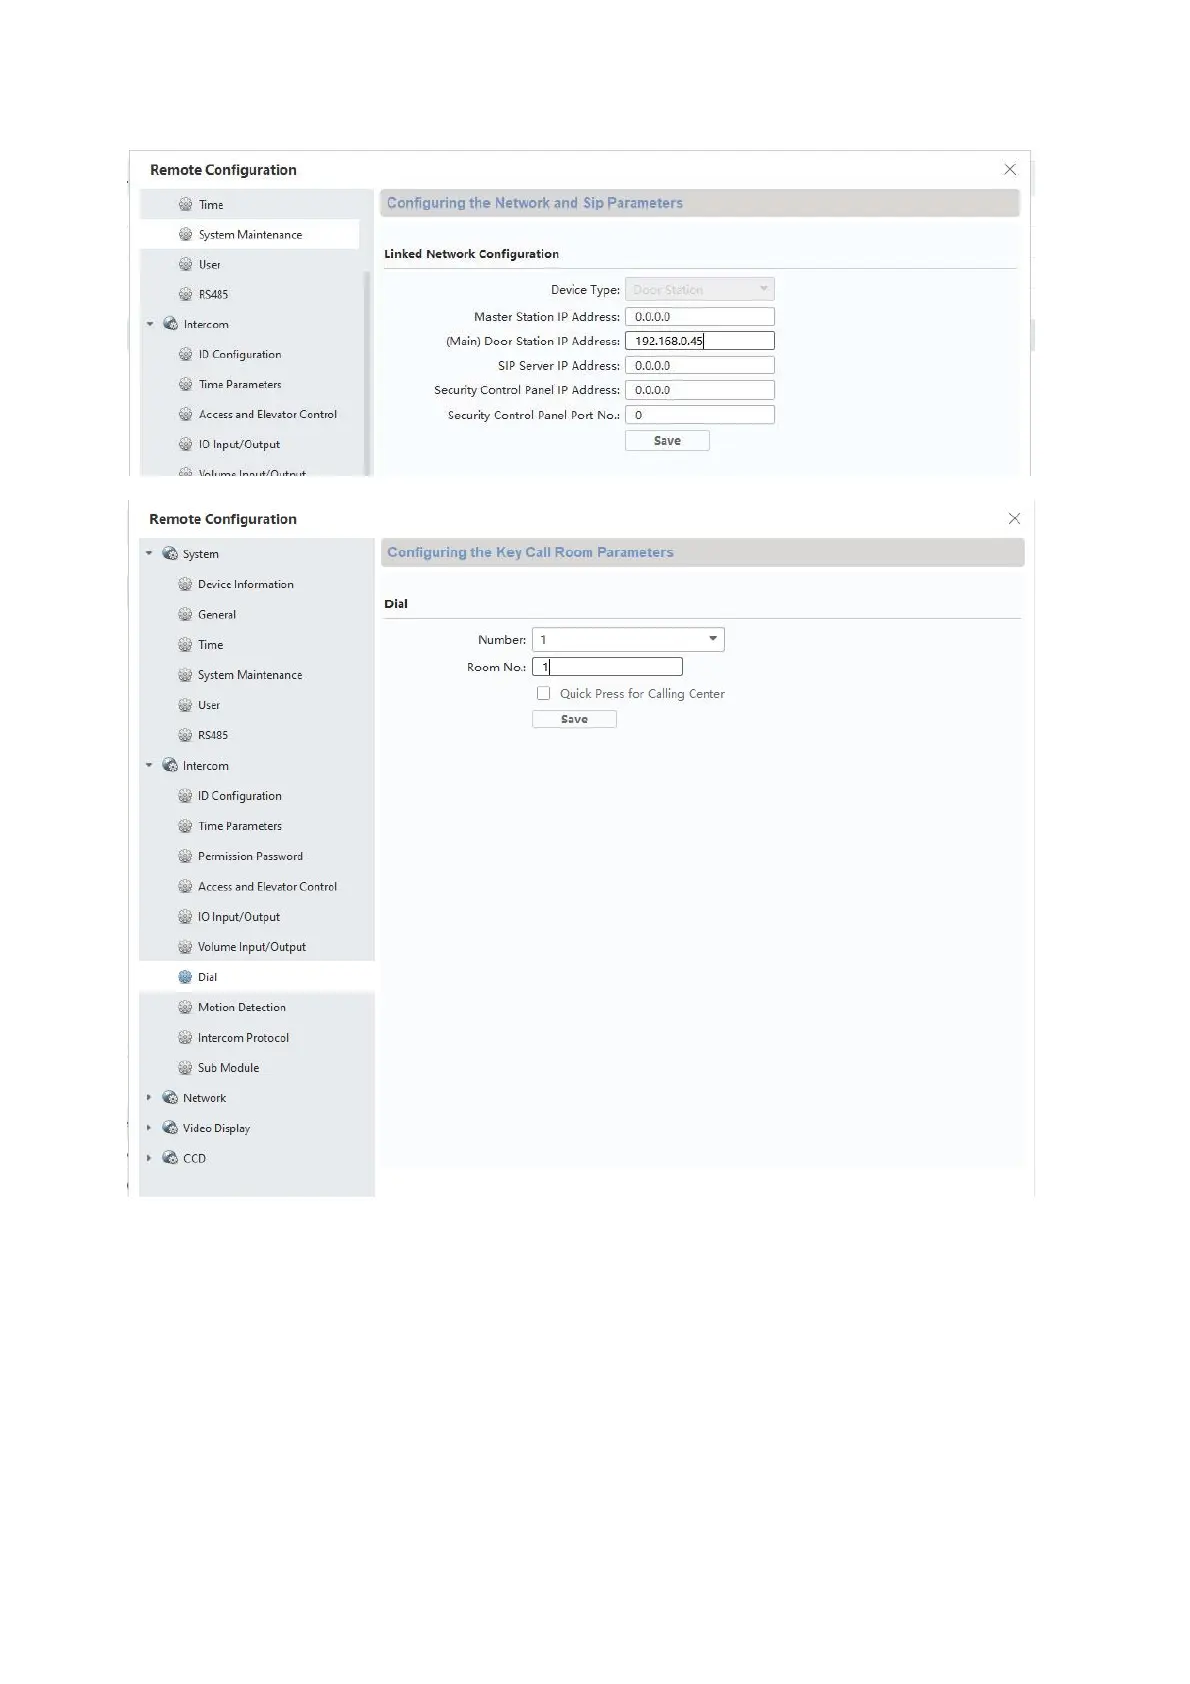1190x1684 pixels.
Task: Collapse the Intercom tree node in lower window
Action: click(149, 765)
